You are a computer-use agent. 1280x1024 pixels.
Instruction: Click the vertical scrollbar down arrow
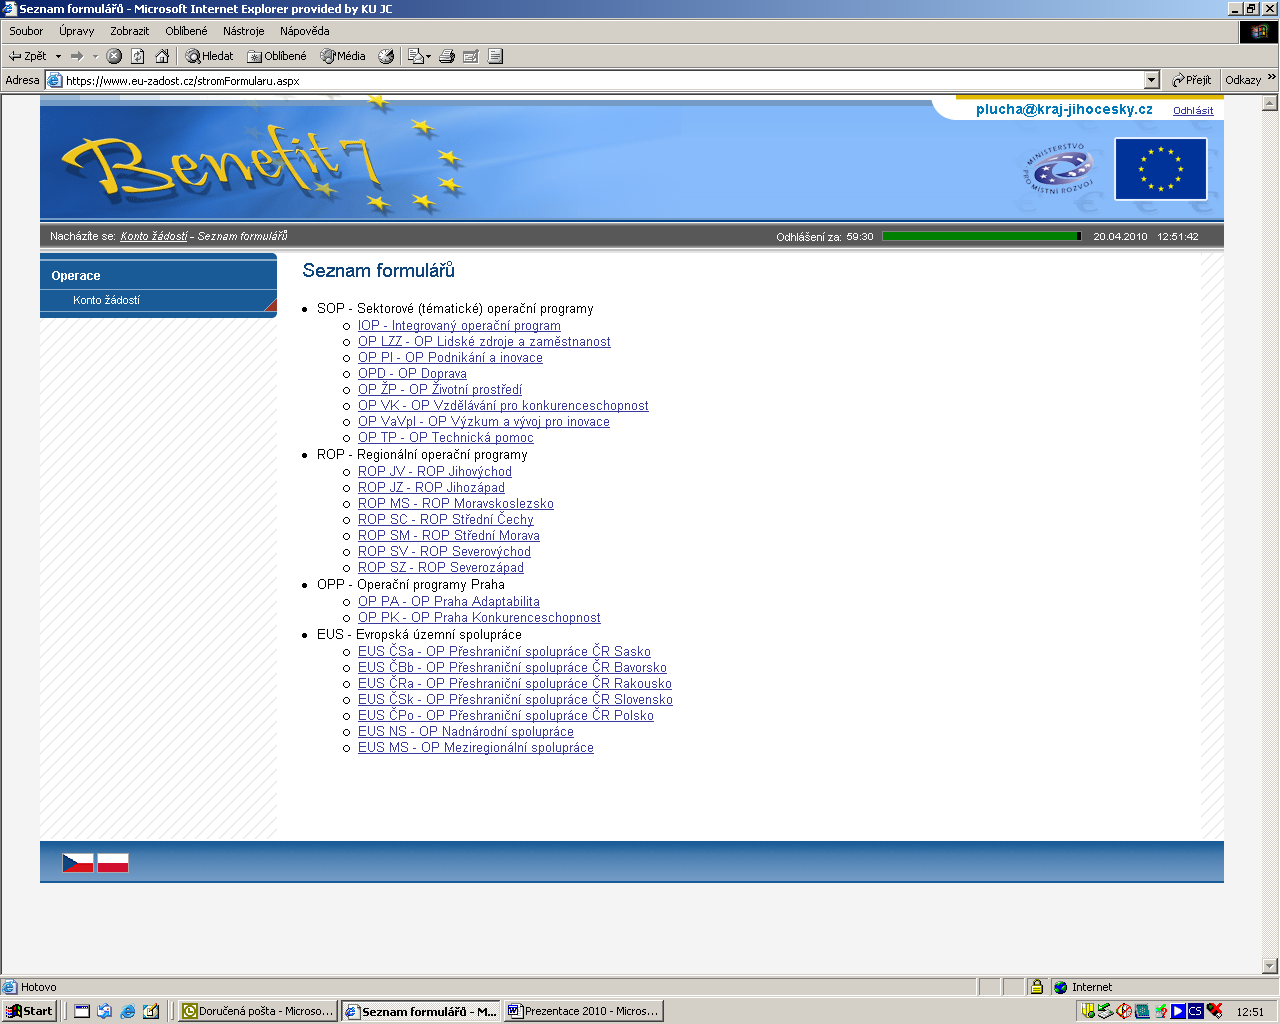1270,966
